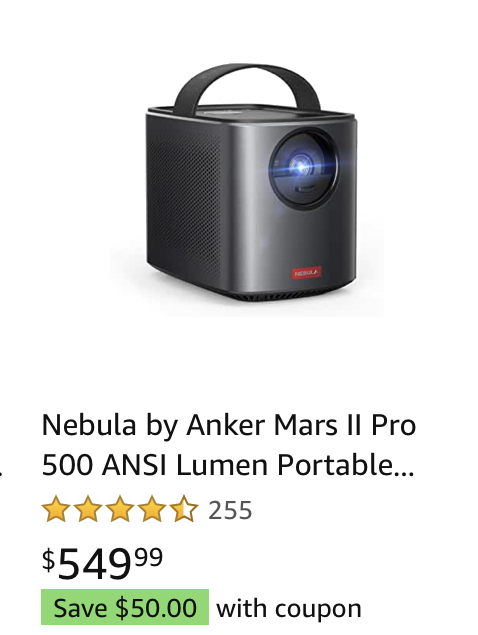The width and height of the screenshot is (478, 635).
Task: Open the 'Nebula by Anker Mars II Pro' title
Action: pyautogui.click(x=229, y=426)
